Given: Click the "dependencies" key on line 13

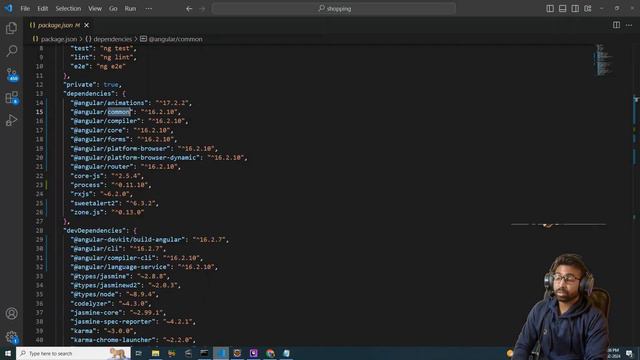Looking at the screenshot, I should tap(89, 93).
